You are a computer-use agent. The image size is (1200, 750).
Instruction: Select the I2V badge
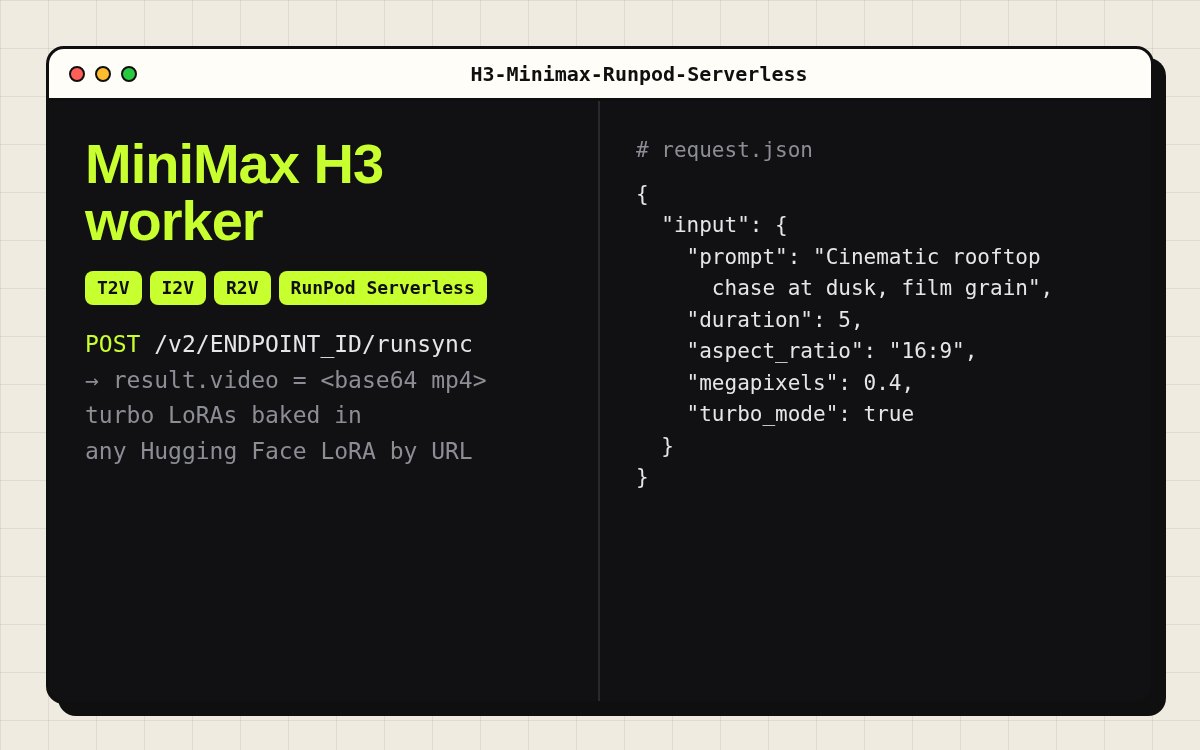[x=178, y=288]
